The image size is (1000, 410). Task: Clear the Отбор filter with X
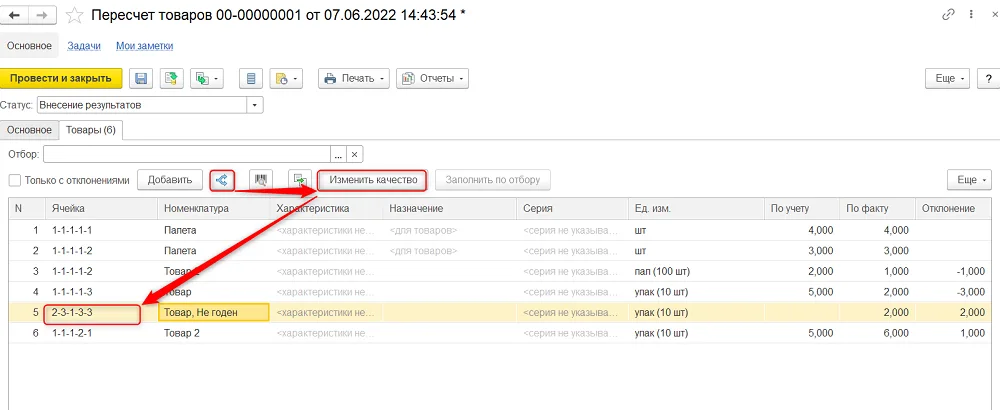pos(355,154)
